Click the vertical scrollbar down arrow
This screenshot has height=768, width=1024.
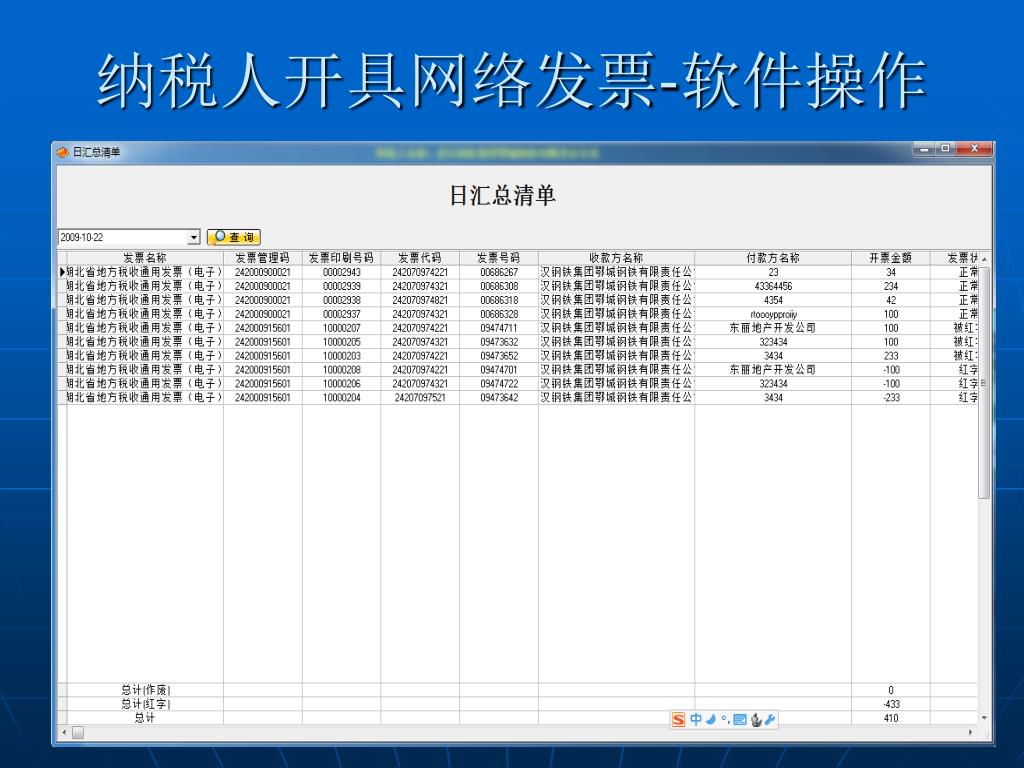(984, 718)
